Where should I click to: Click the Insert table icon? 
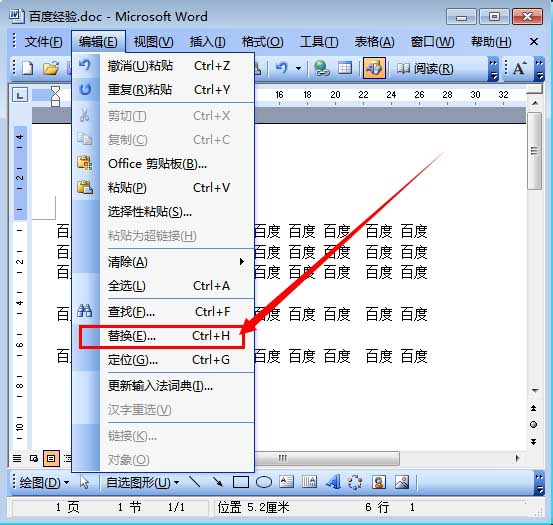(345, 68)
